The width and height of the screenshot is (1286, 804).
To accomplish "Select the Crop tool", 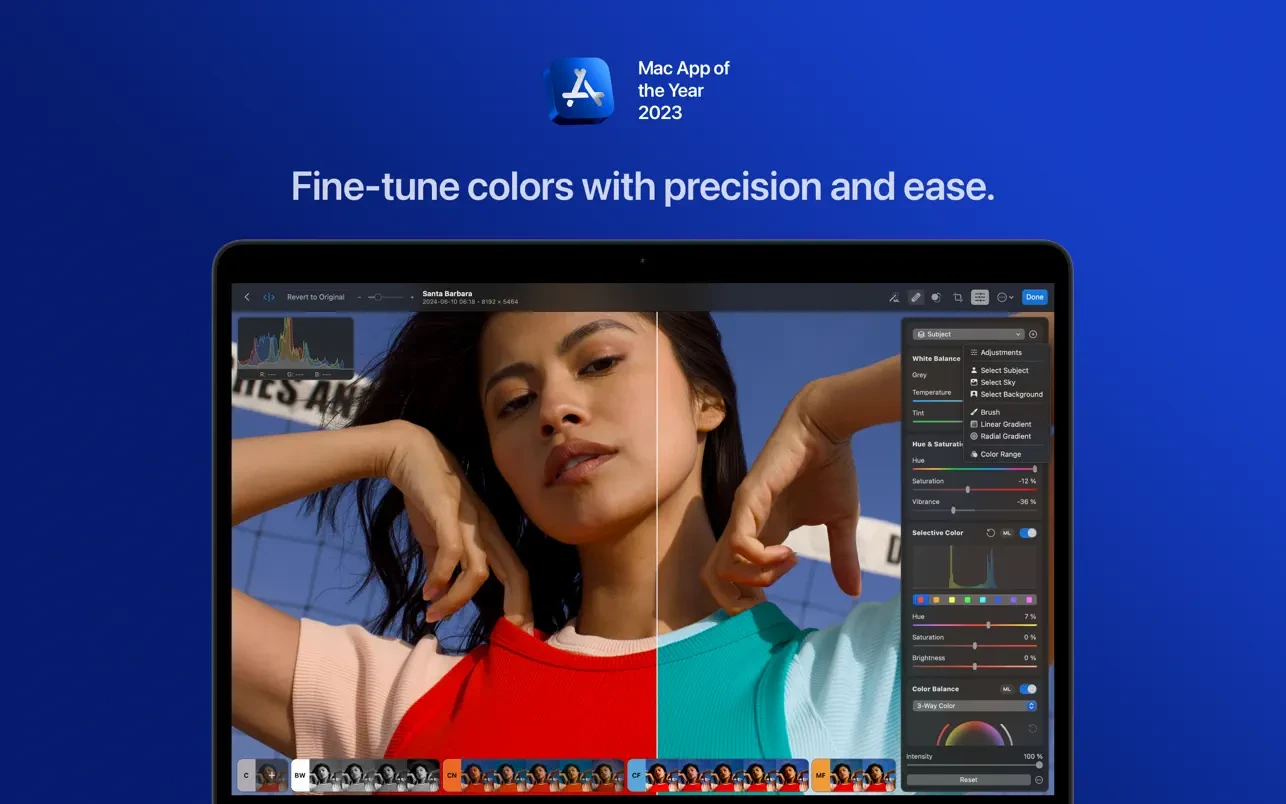I will click(x=959, y=297).
